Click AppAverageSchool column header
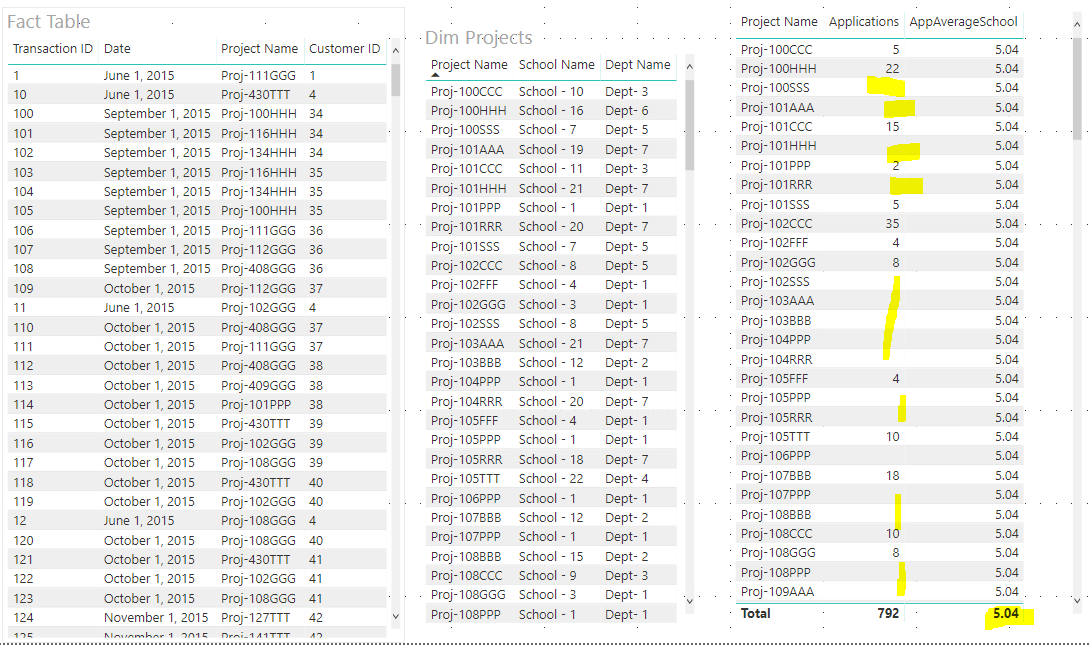Screen dimensions: 1090x649 [963, 22]
